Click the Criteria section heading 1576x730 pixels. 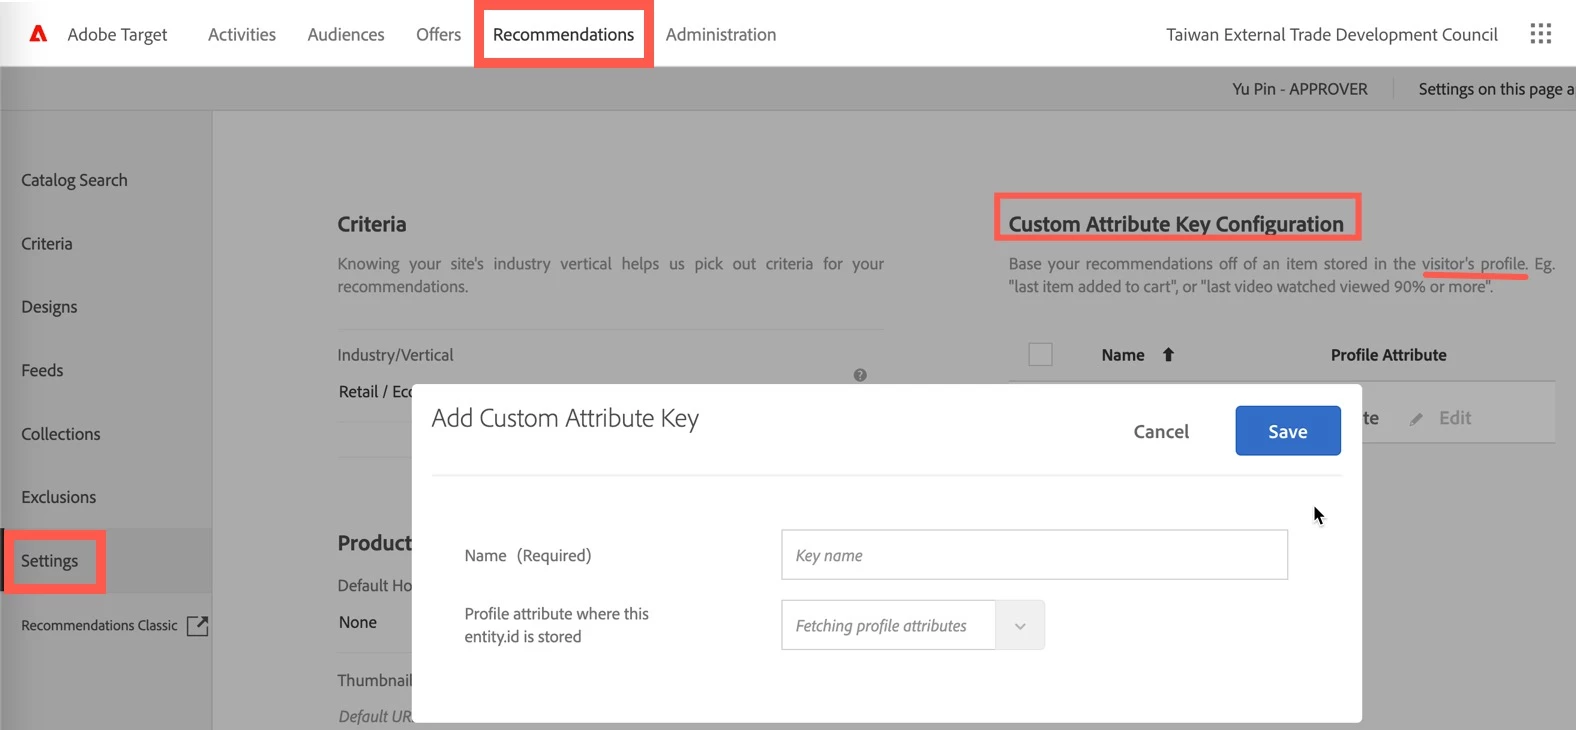[x=372, y=224]
